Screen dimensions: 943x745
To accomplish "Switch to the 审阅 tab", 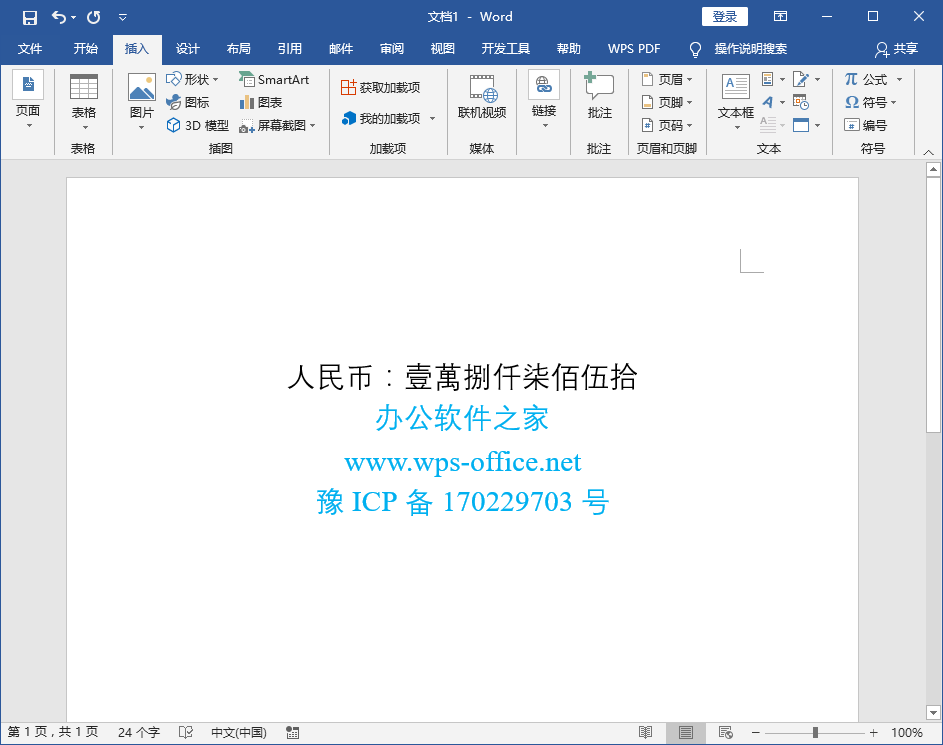I will [392, 49].
